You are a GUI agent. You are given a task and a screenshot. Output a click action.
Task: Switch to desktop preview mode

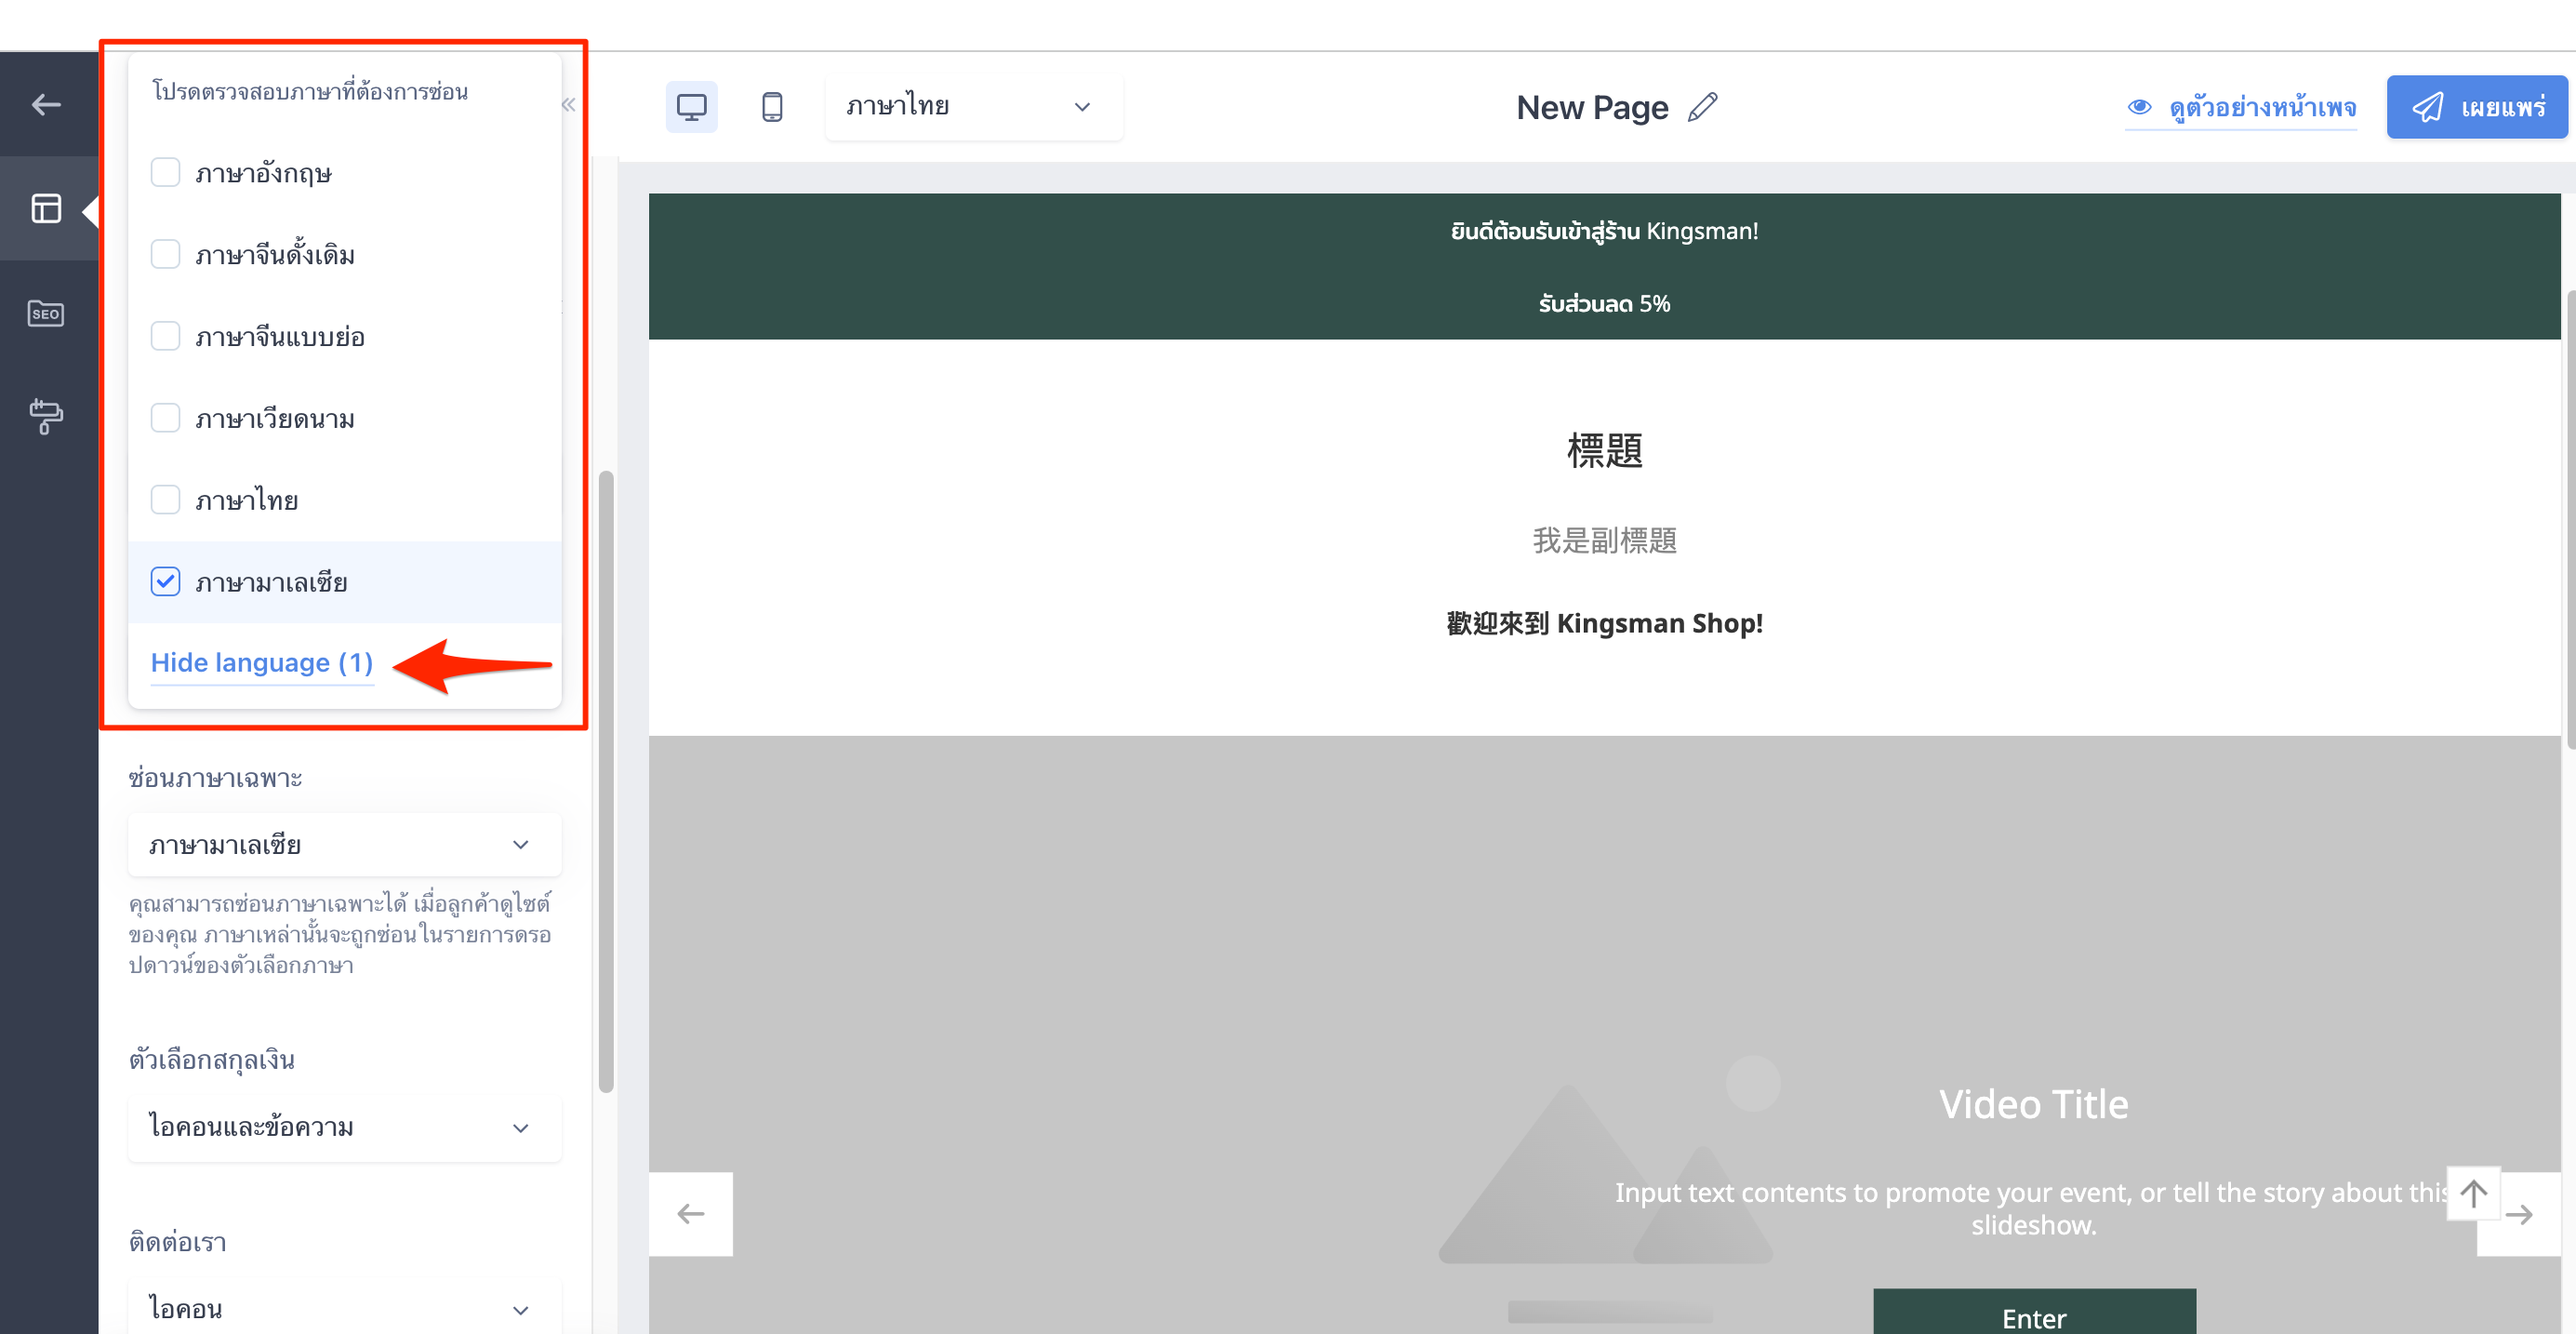[x=692, y=106]
